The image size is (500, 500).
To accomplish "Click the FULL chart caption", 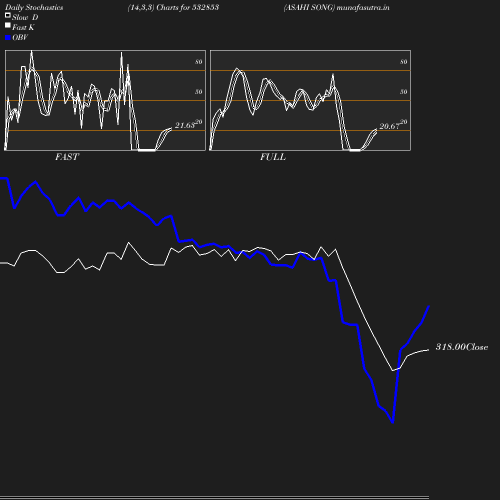I will (x=273, y=157).
